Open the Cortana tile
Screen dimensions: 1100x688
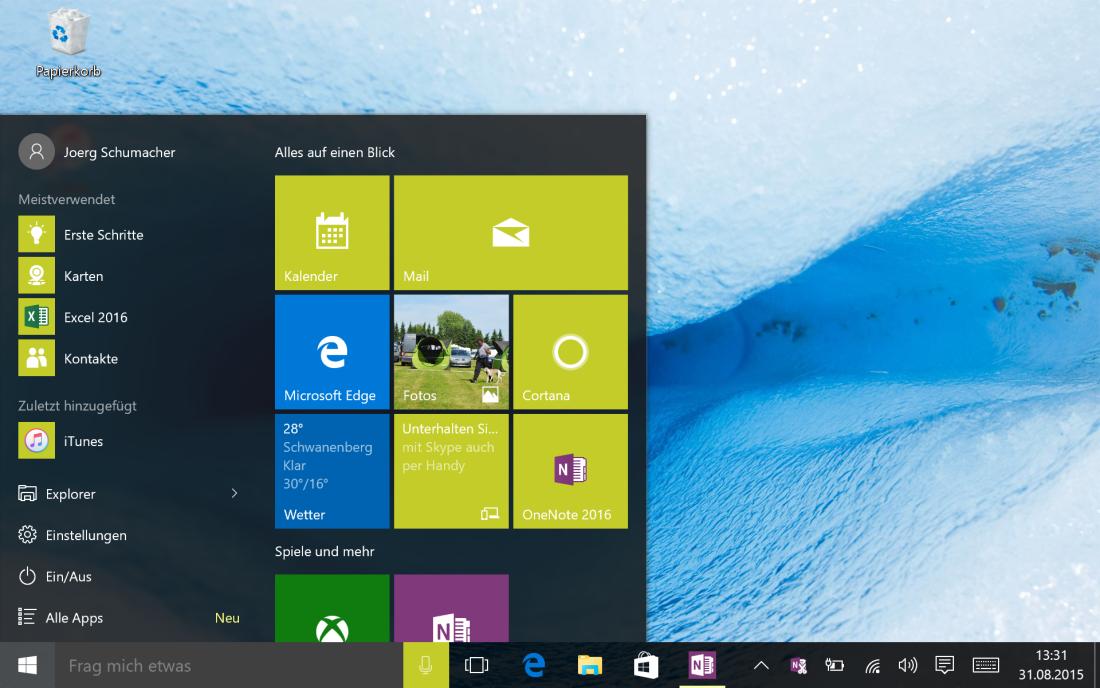[x=570, y=352]
